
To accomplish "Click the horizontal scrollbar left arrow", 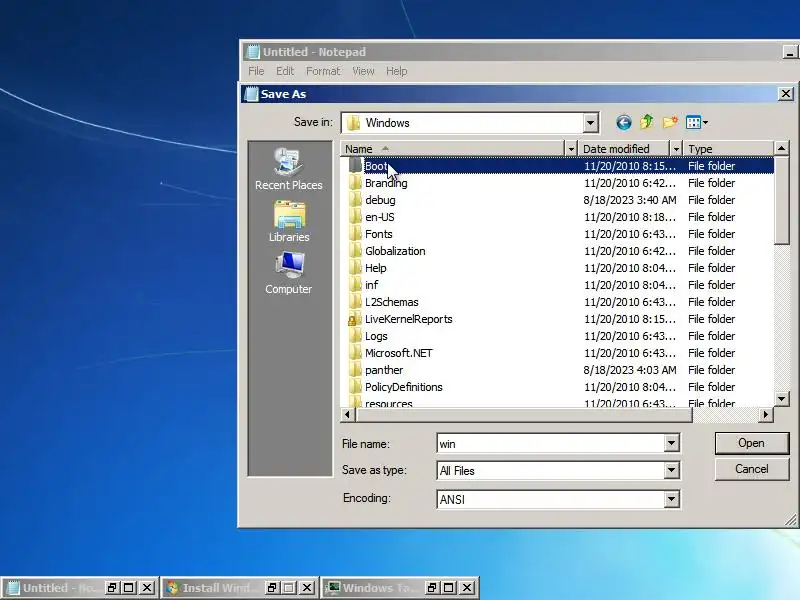I will pos(348,415).
